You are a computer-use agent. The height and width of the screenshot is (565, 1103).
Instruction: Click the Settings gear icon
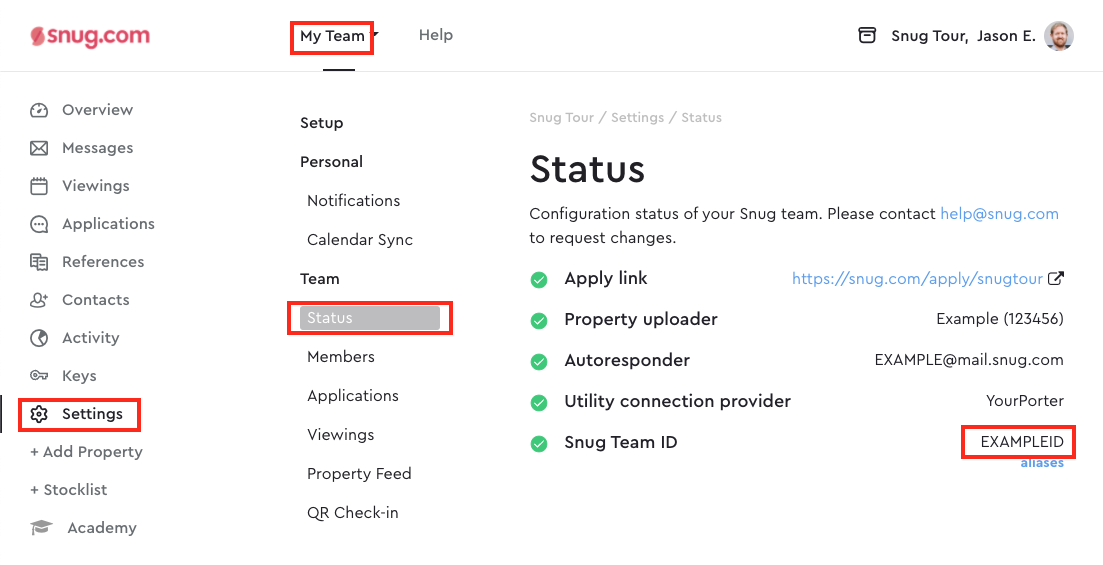tap(39, 414)
